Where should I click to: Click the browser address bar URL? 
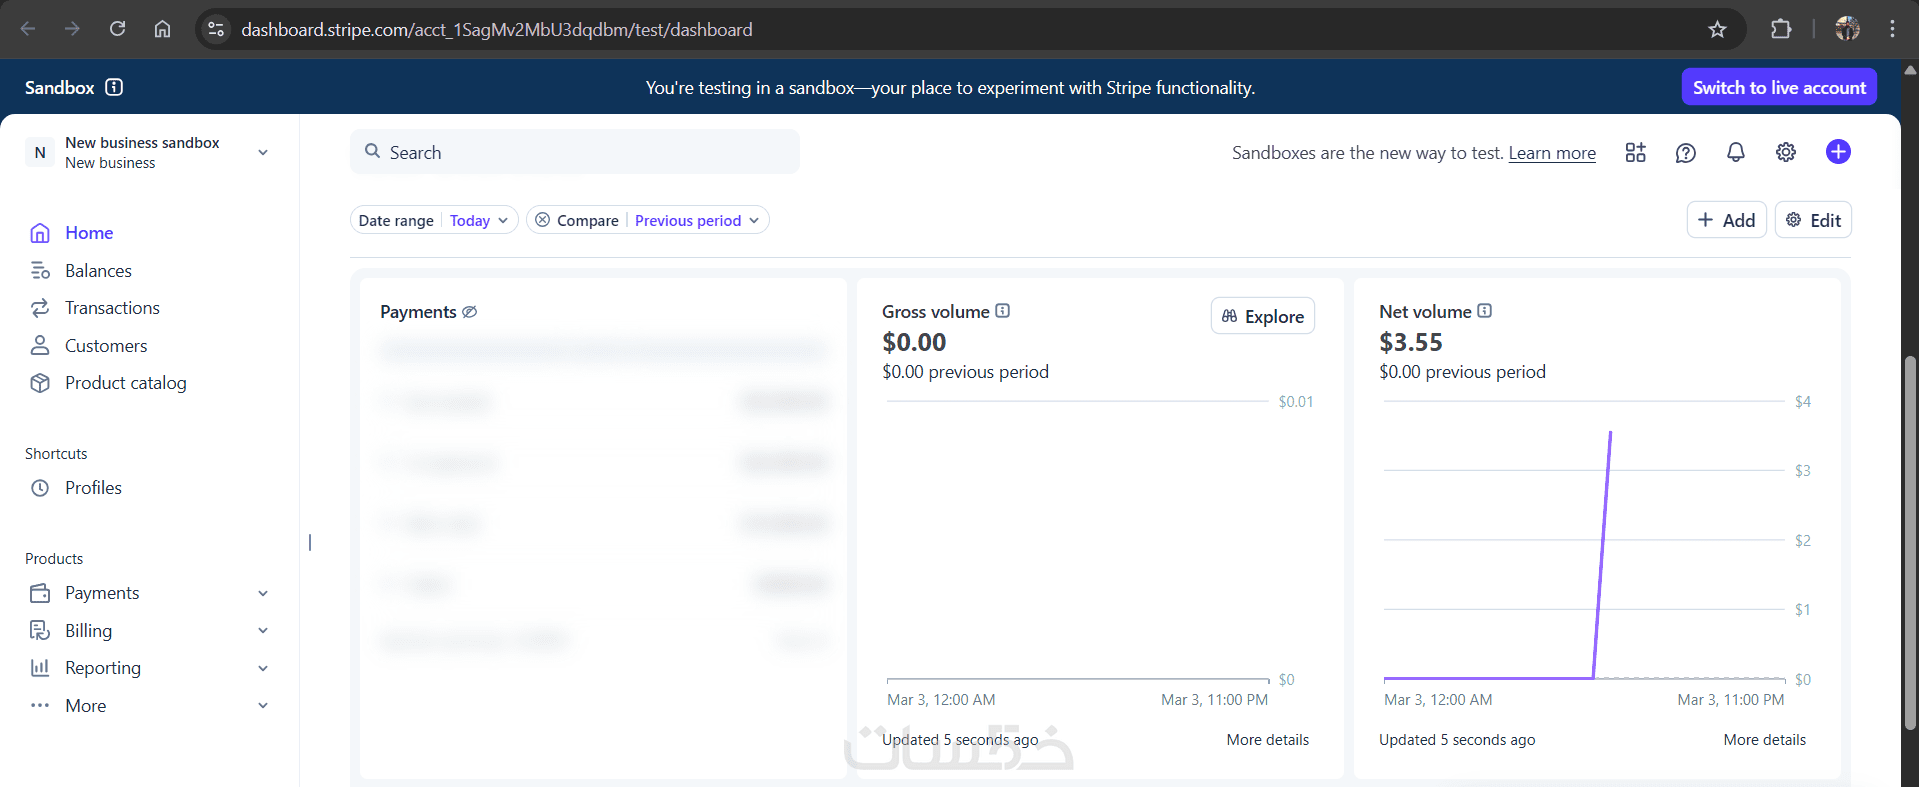coord(497,30)
